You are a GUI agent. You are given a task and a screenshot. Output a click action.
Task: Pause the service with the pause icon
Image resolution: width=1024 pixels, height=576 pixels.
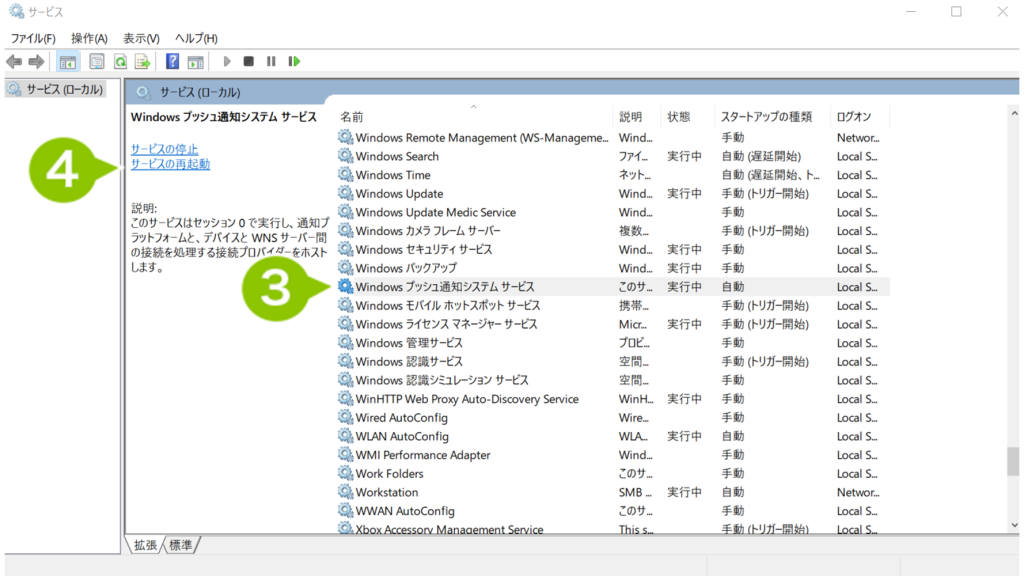pyautogui.click(x=271, y=61)
